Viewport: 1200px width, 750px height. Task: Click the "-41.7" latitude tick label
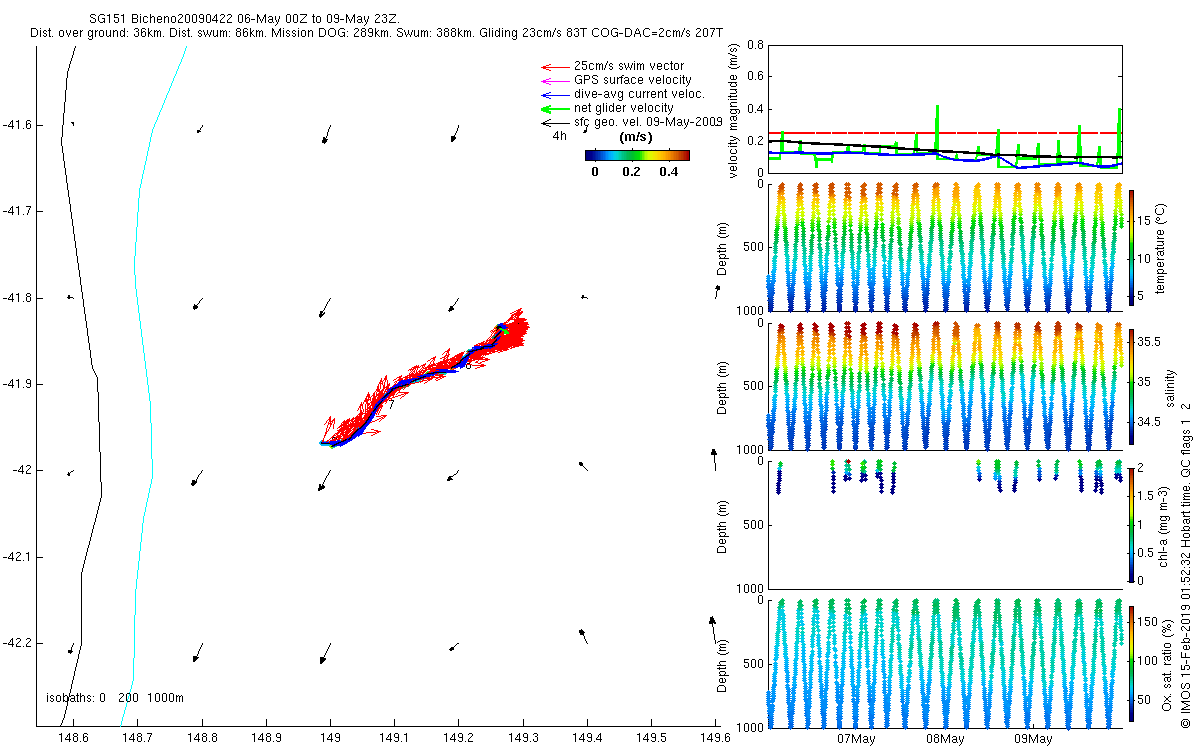(16, 211)
